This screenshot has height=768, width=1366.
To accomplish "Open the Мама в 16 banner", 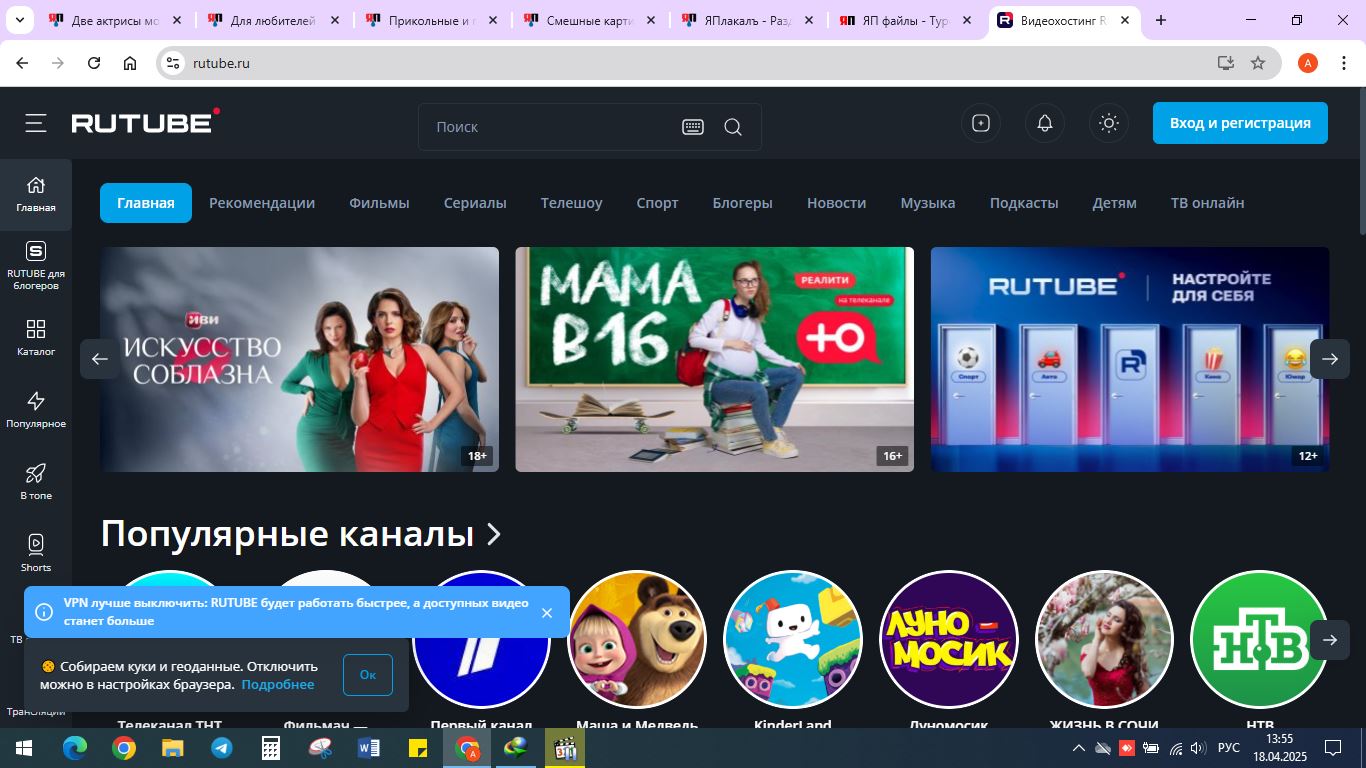I will pyautogui.click(x=714, y=359).
